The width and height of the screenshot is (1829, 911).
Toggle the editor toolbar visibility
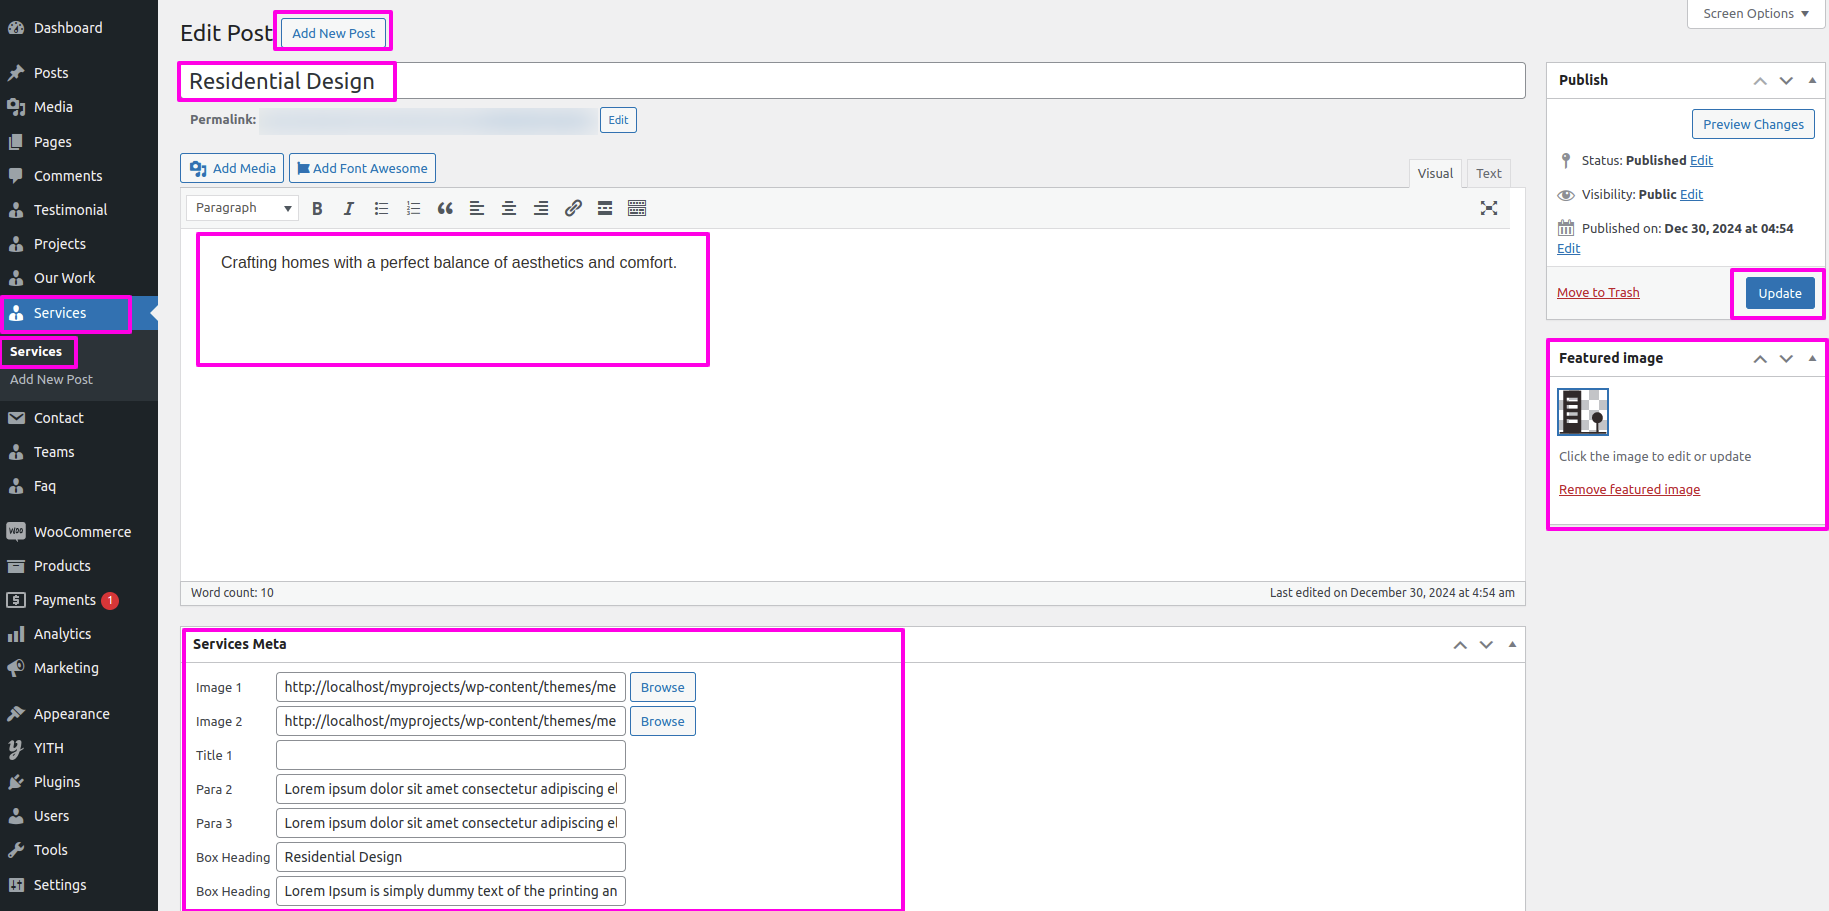[x=637, y=208]
